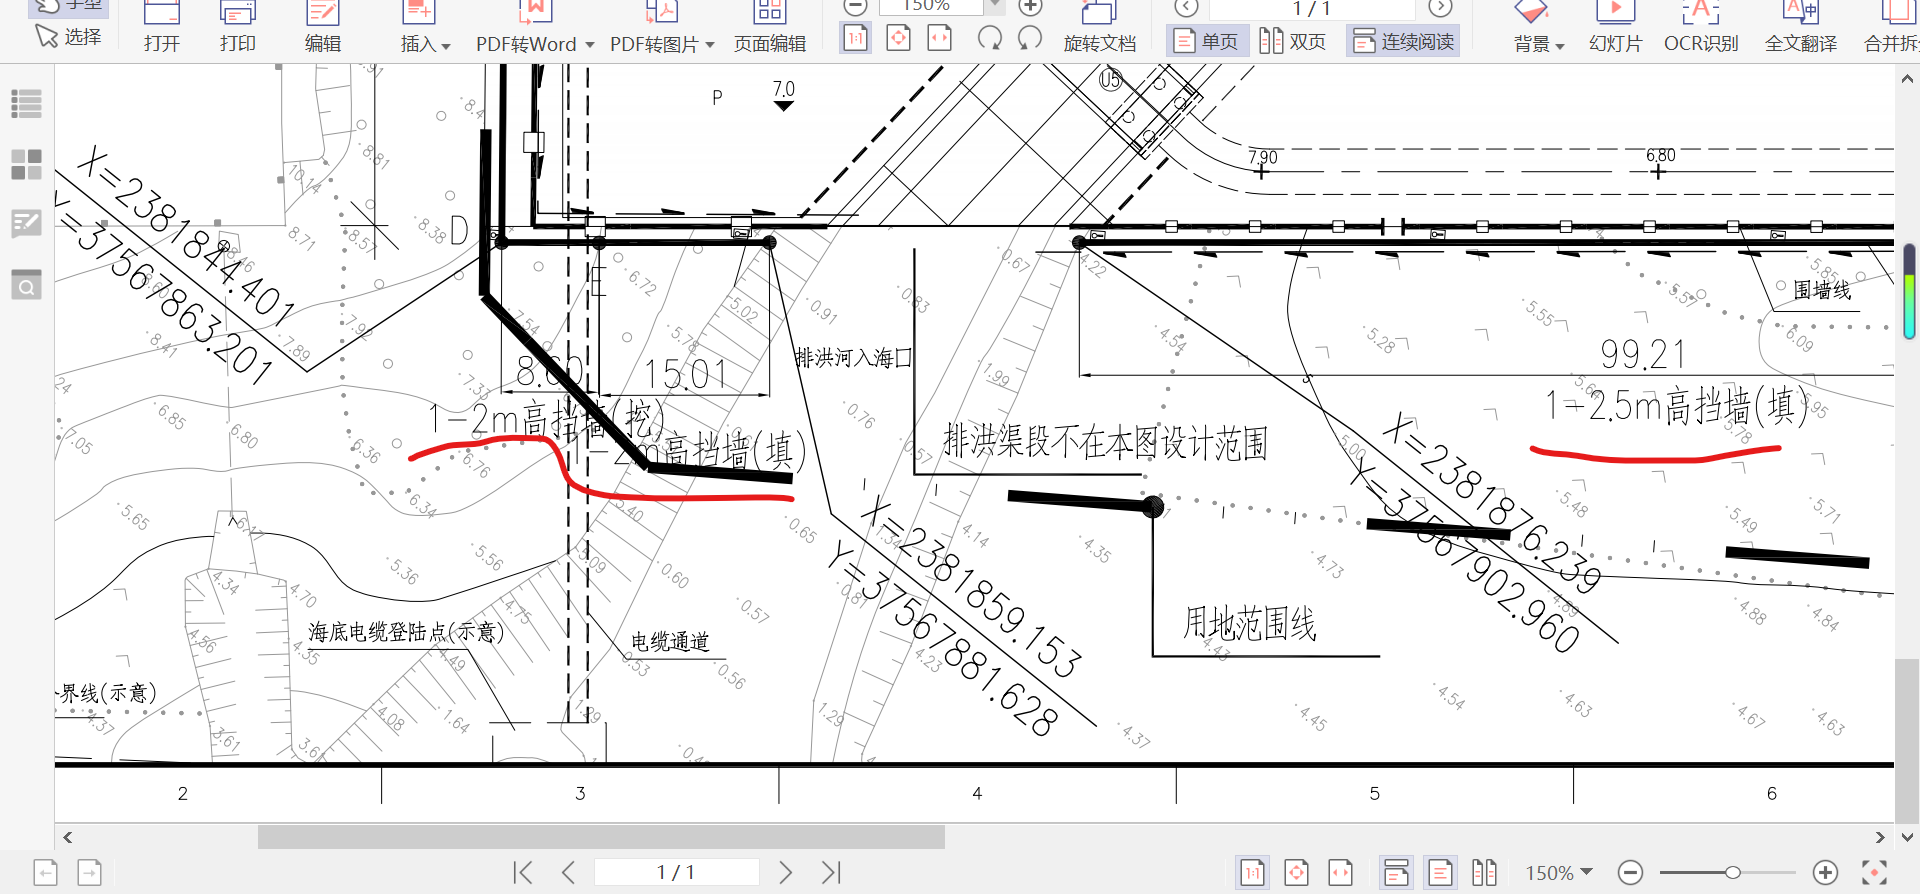Go to previous page in status bar
The height and width of the screenshot is (894, 1920).
point(569,872)
